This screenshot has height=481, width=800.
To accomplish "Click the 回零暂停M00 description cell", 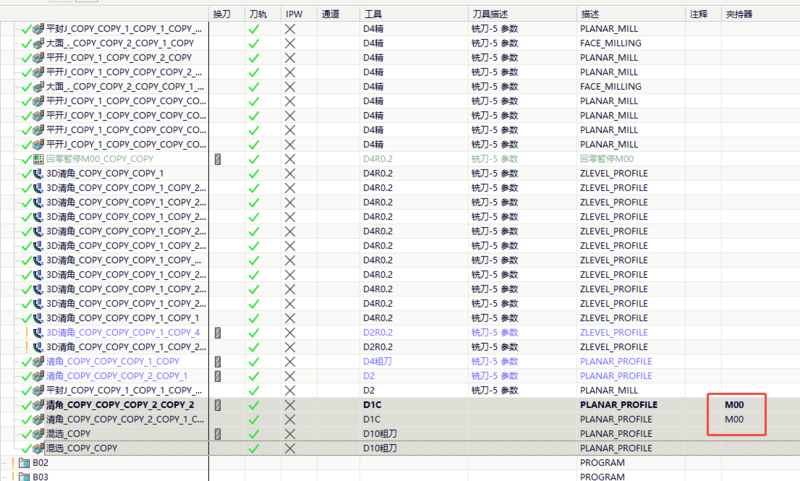I will coord(607,159).
